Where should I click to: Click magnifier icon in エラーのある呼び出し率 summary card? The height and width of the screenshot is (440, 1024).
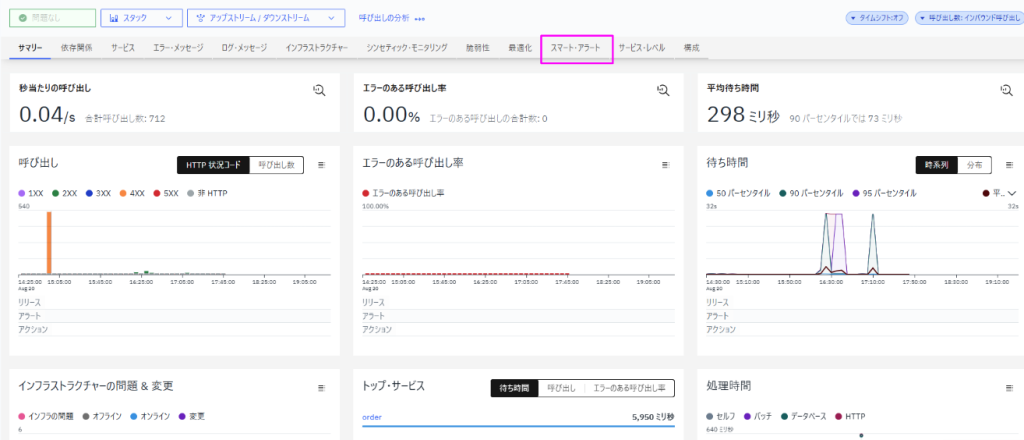[663, 91]
